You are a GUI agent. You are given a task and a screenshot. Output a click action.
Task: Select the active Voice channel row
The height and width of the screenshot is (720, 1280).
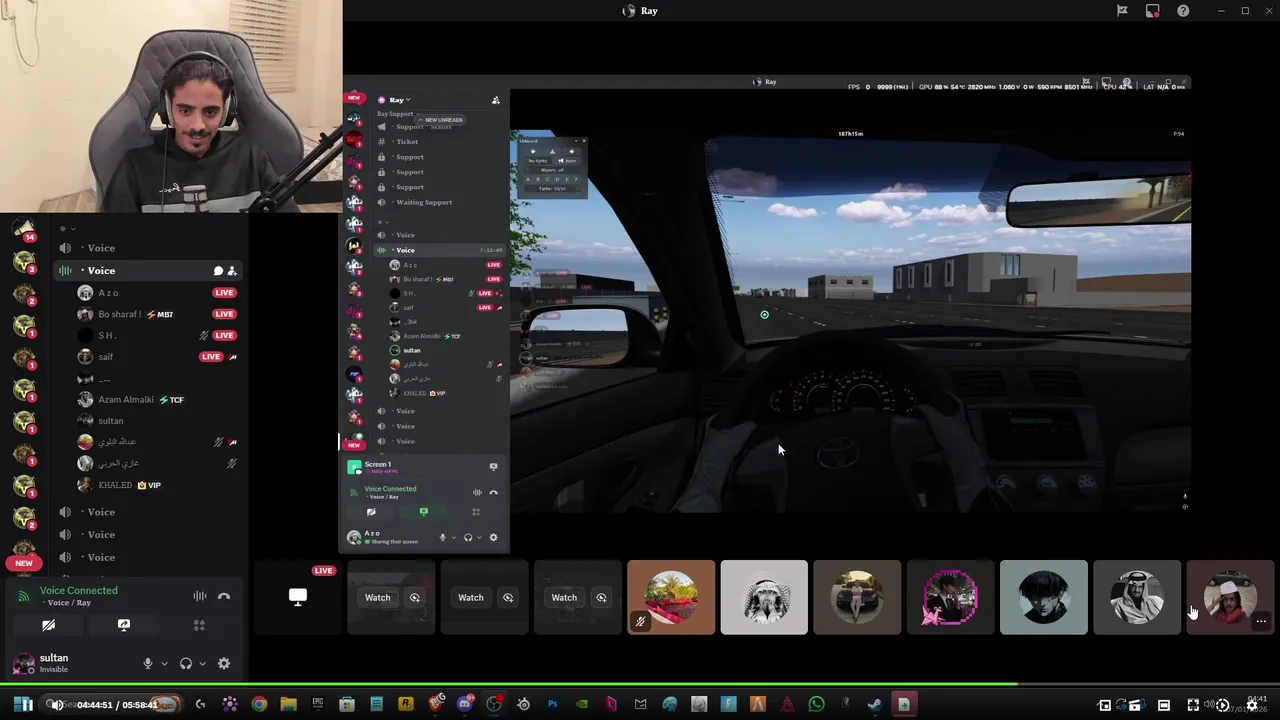(147, 270)
